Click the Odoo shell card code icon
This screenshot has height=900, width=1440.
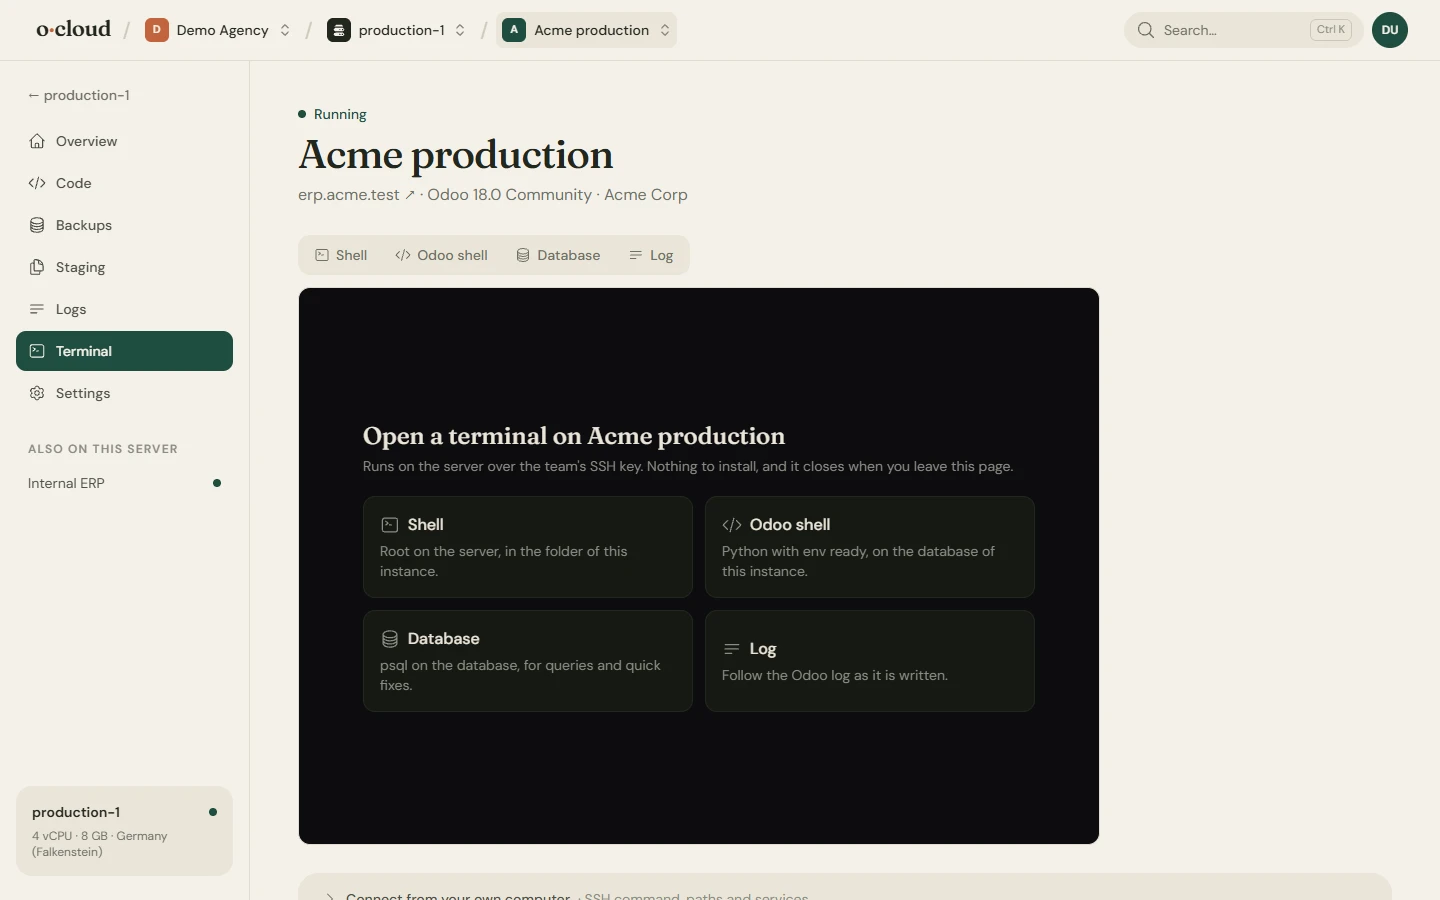tap(732, 525)
